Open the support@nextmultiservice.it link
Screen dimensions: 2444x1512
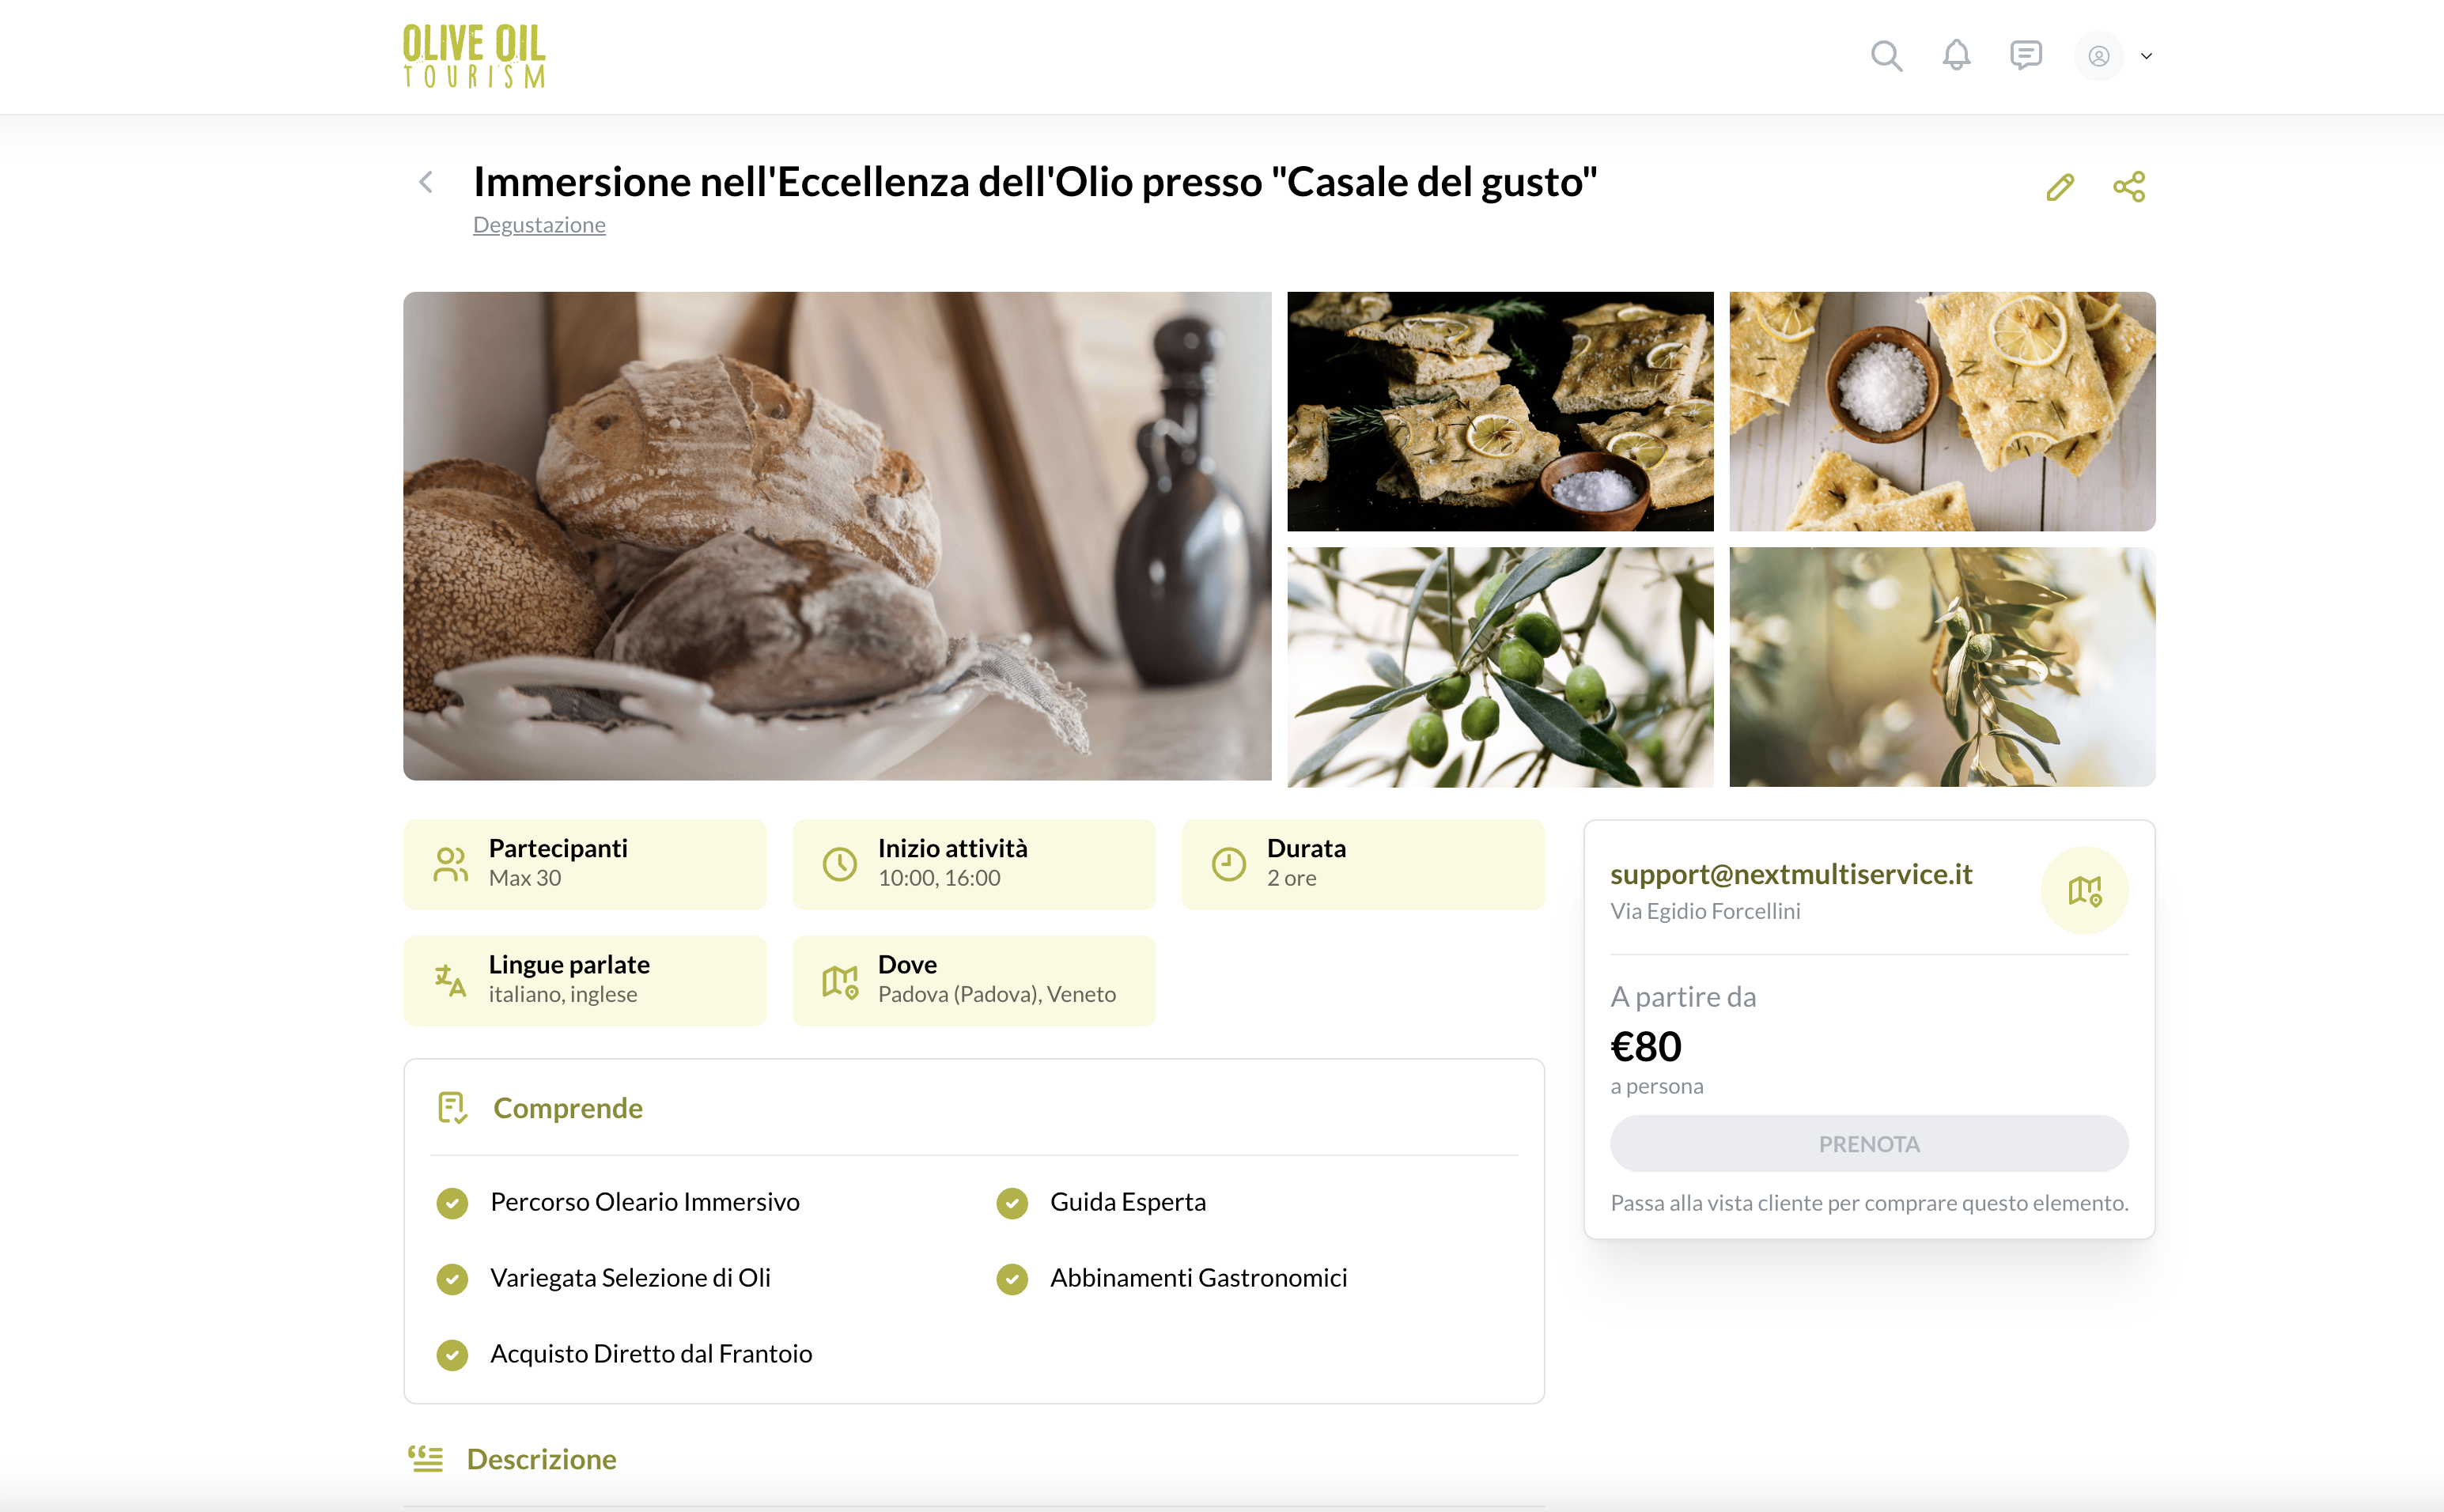click(1791, 874)
